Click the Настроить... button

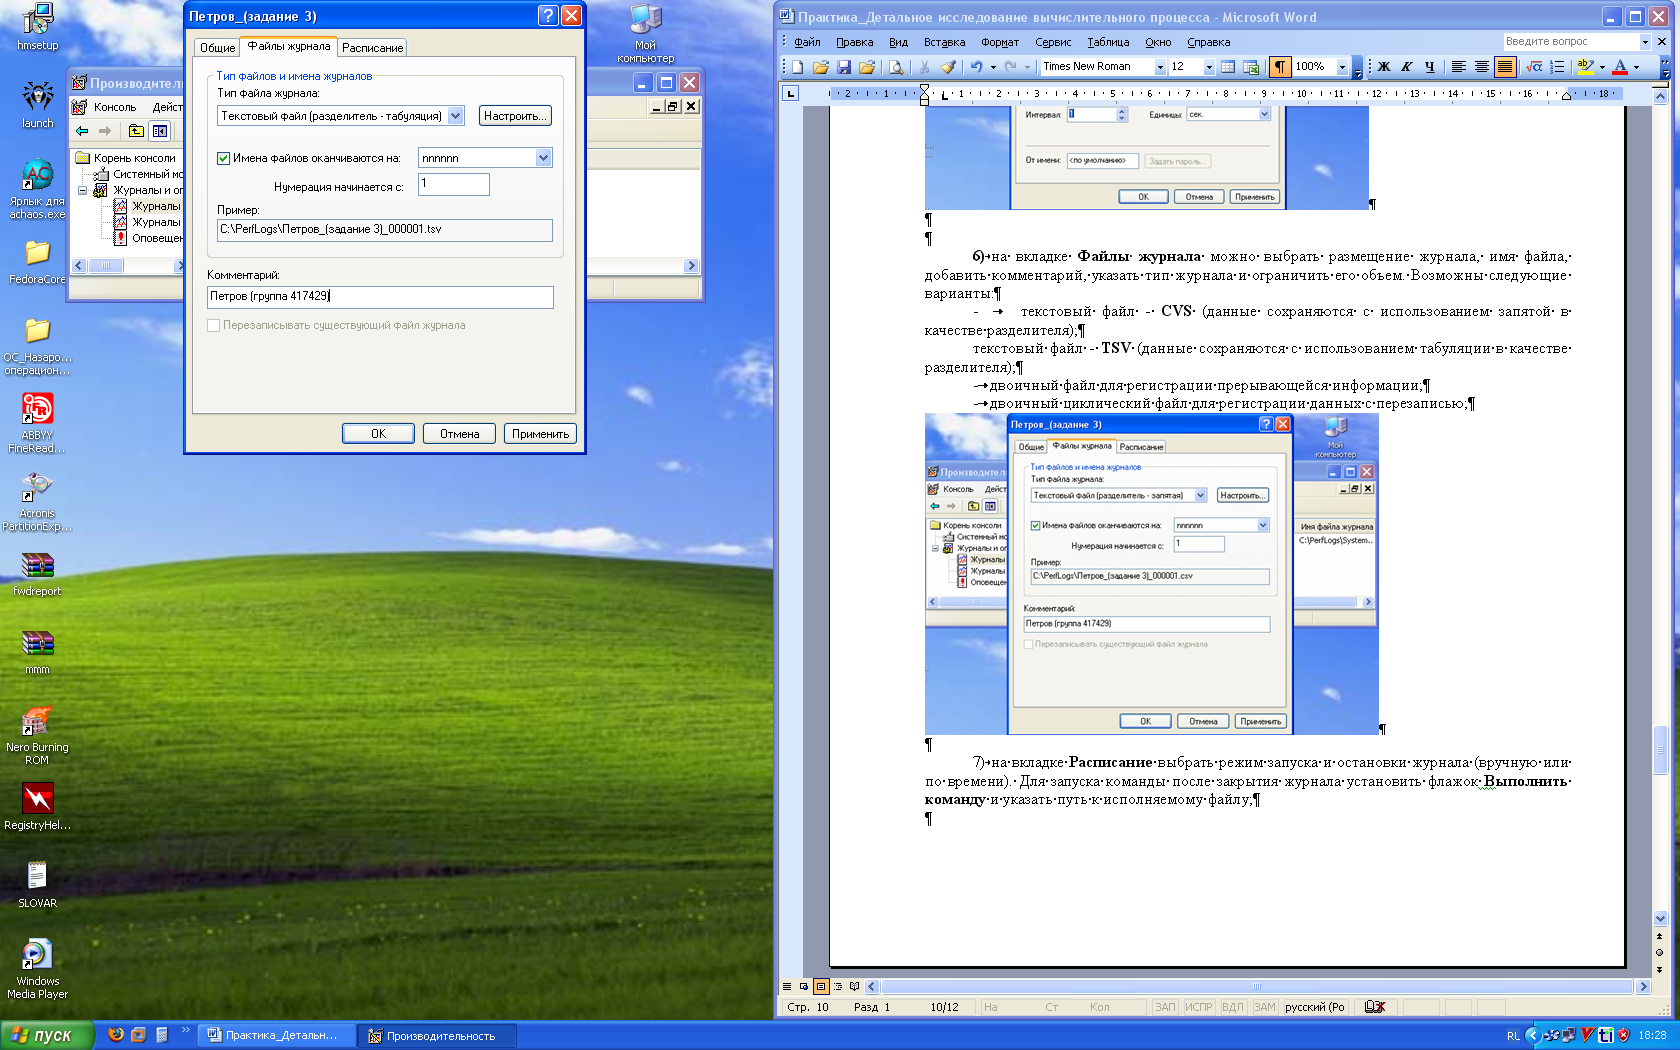[514, 116]
